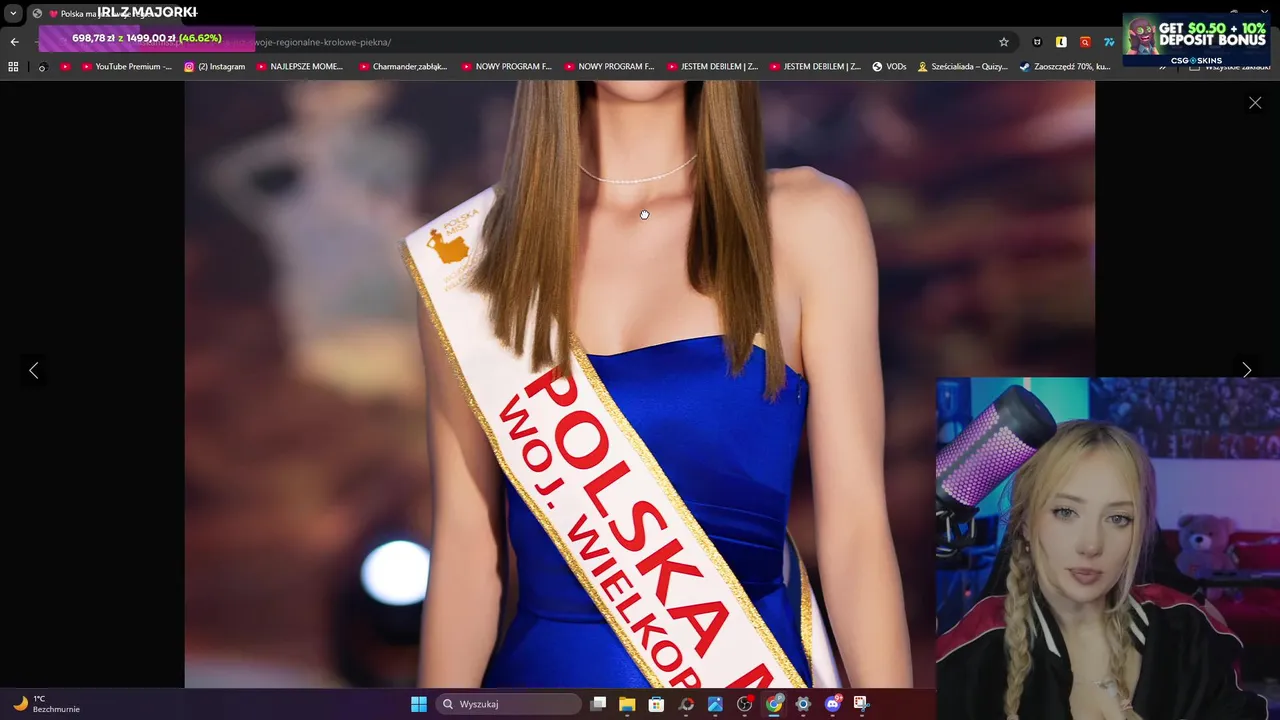Click the first dark extension icon in toolbar
This screenshot has height=720, width=1280.
tap(1037, 42)
